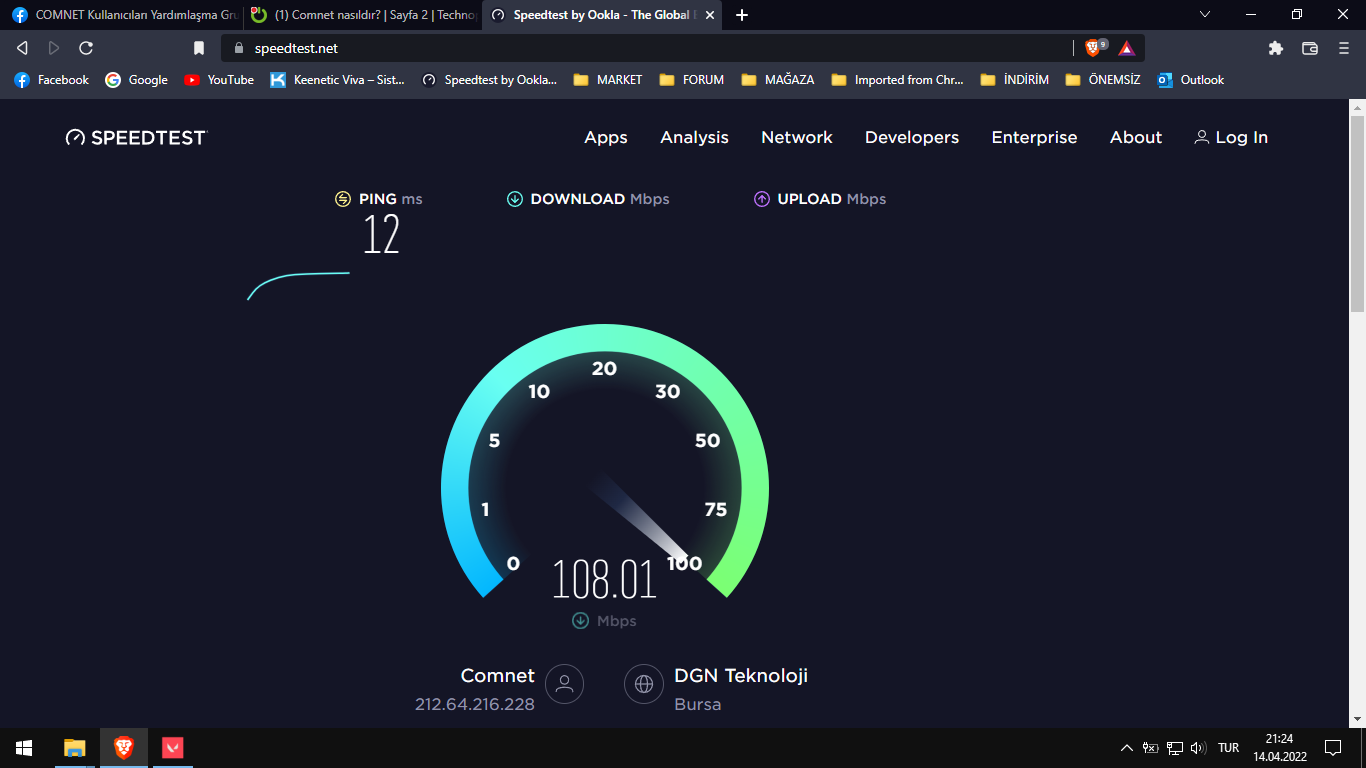Open the Enterprise menu item
Image resolution: width=1366 pixels, height=768 pixels.
point(1034,138)
